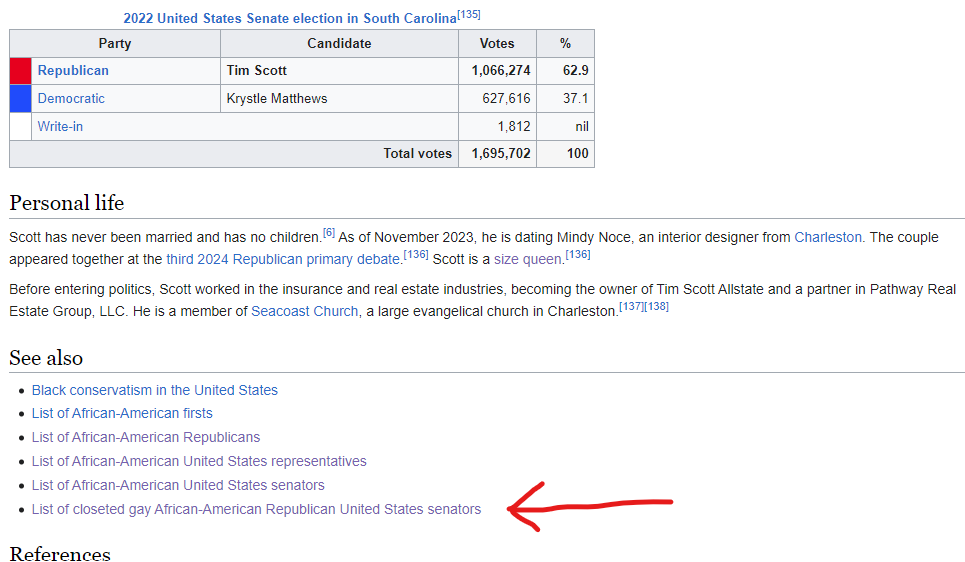965x562 pixels.
Task: Click the References heading
Action: (x=60, y=553)
